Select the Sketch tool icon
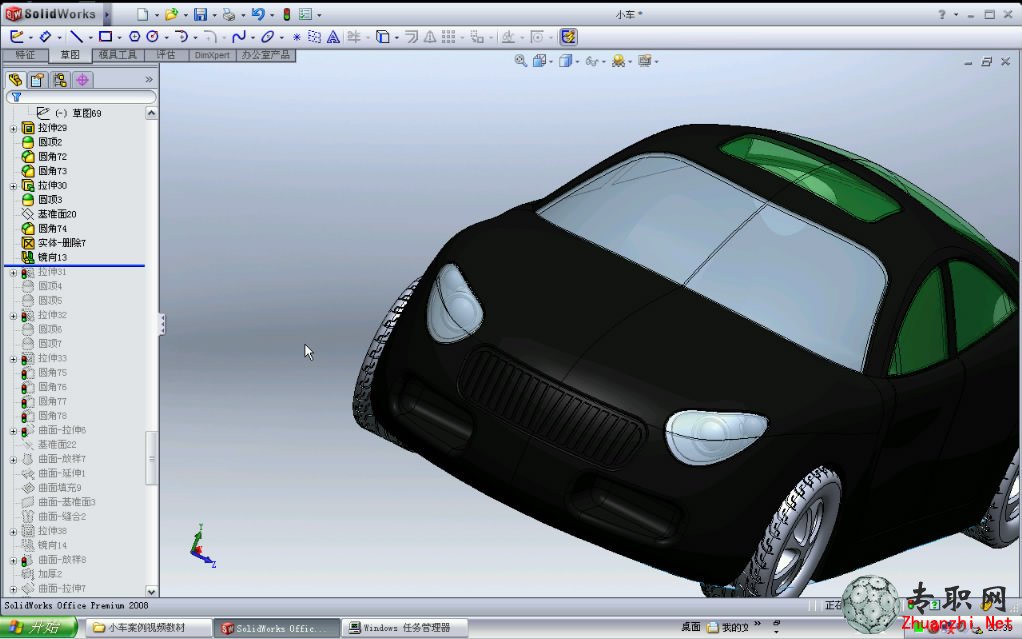The height and width of the screenshot is (639, 1022). (16, 37)
